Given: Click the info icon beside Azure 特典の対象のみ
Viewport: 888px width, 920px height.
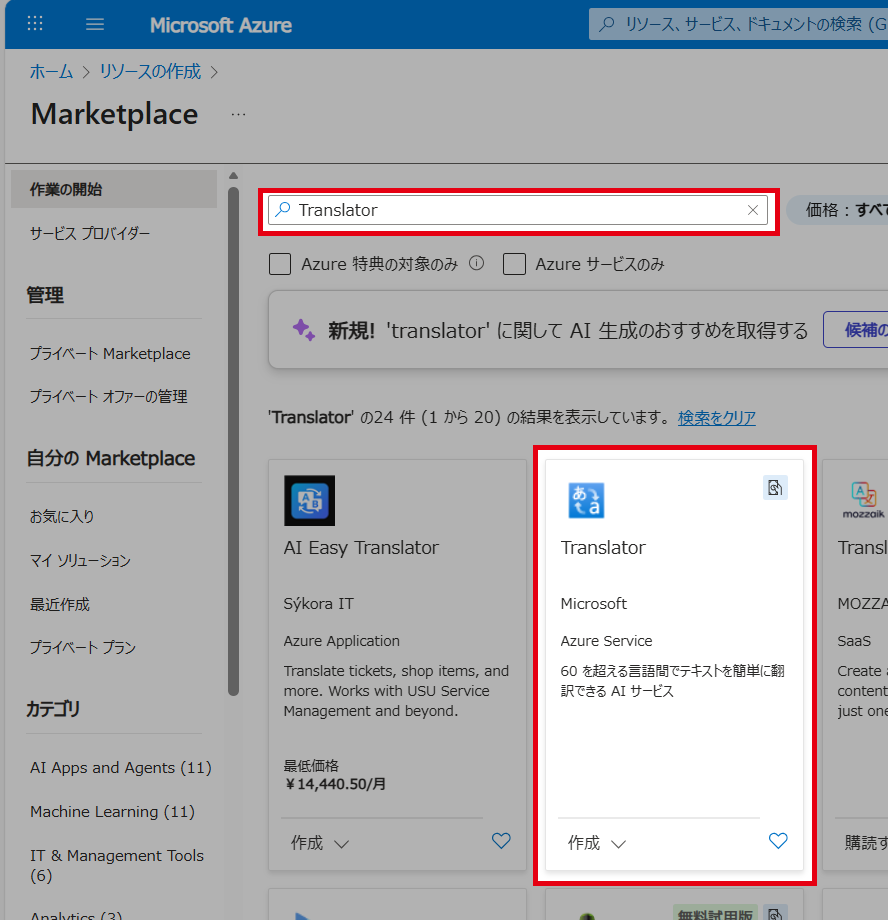Looking at the screenshot, I should pyautogui.click(x=477, y=264).
